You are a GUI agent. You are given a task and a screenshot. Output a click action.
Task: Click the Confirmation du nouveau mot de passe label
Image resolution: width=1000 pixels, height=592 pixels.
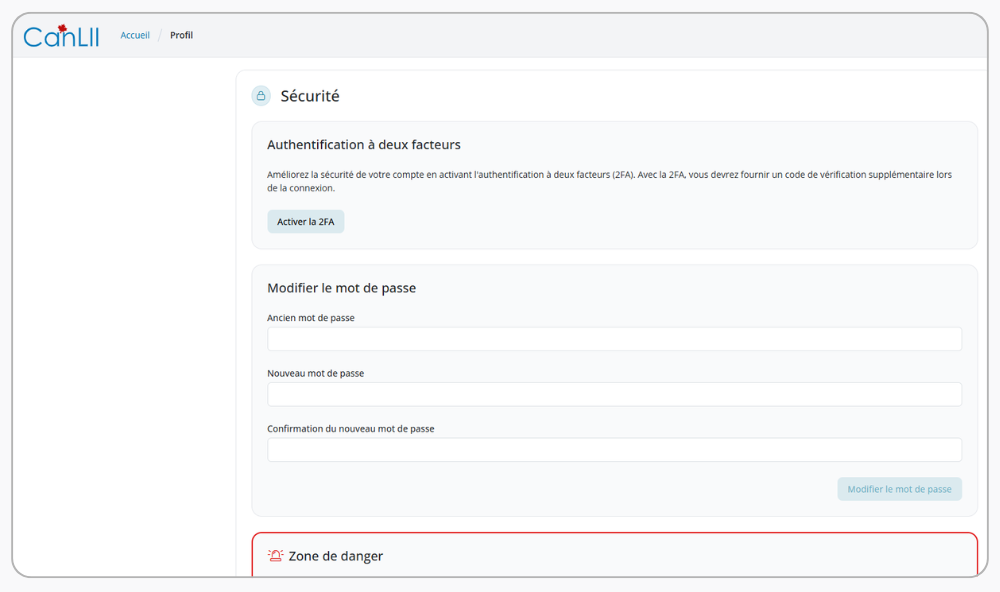(350, 429)
